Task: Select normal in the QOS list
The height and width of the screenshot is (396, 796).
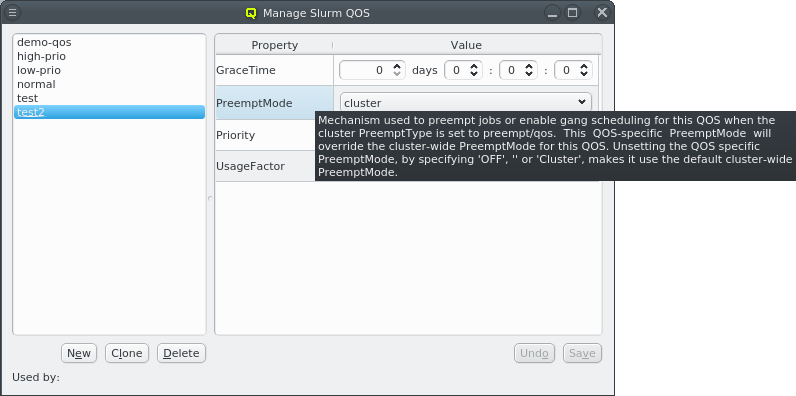Action: [x=109, y=84]
